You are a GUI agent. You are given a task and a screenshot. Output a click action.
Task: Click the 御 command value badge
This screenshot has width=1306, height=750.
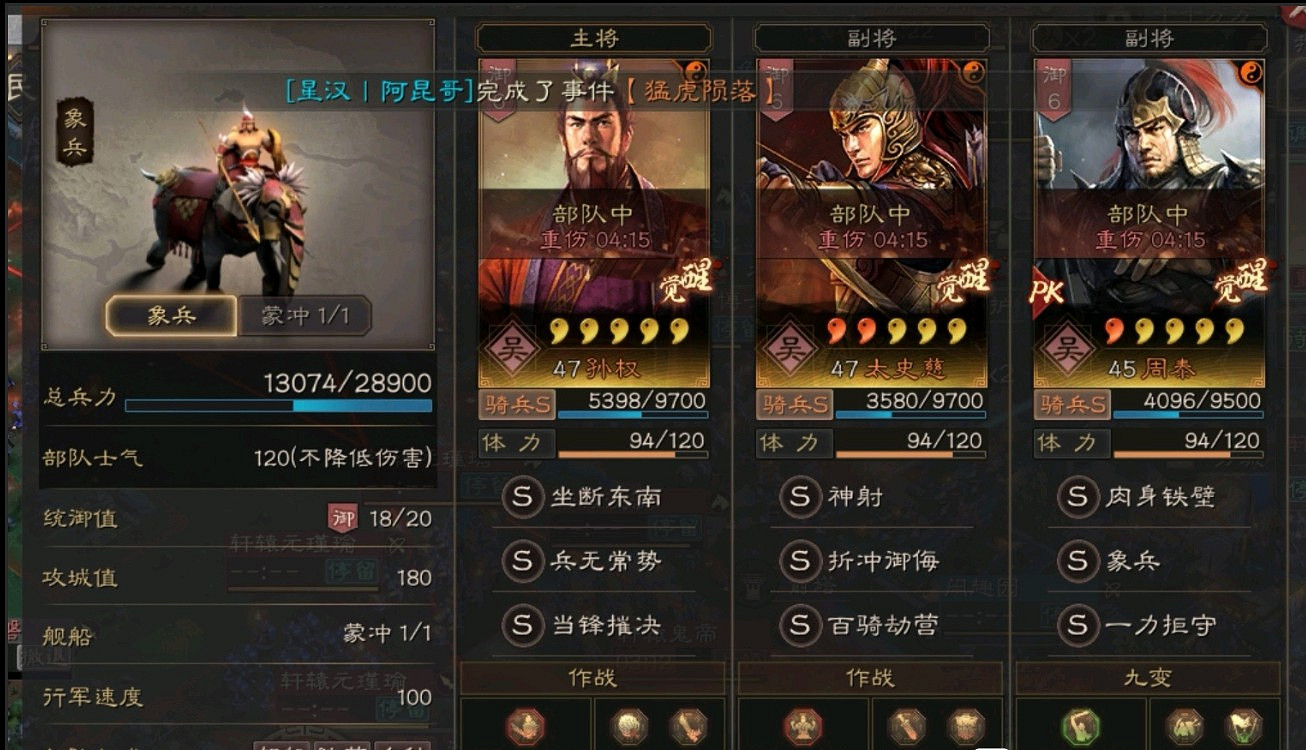click(x=343, y=518)
